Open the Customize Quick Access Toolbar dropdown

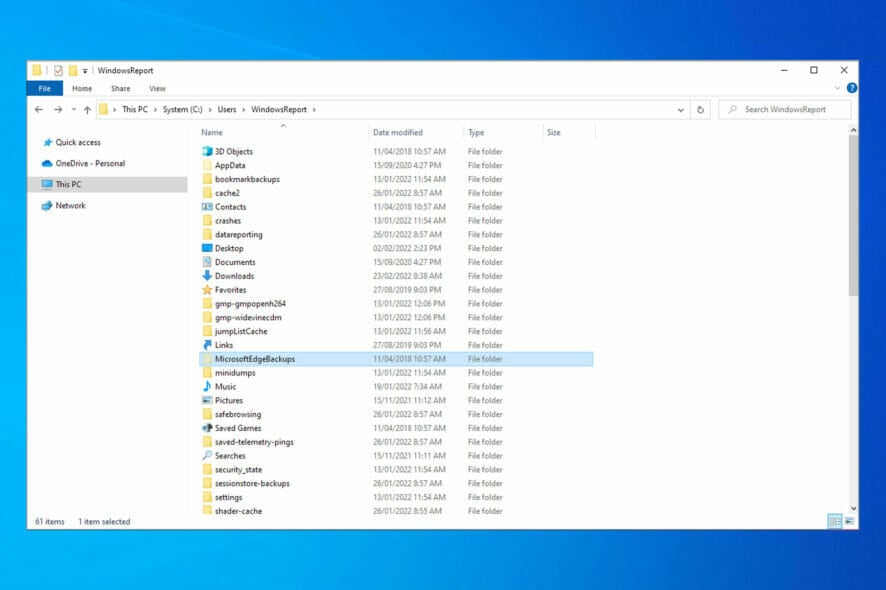click(x=85, y=70)
